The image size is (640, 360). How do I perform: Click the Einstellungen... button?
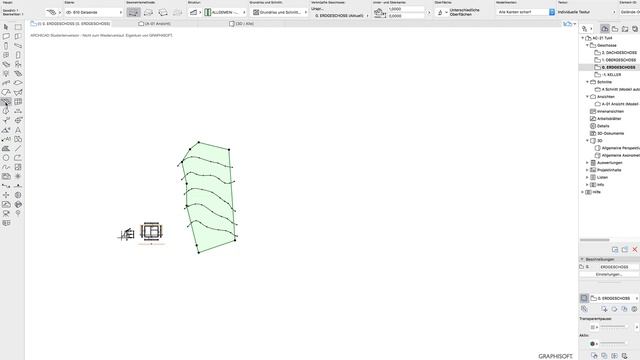(609, 275)
